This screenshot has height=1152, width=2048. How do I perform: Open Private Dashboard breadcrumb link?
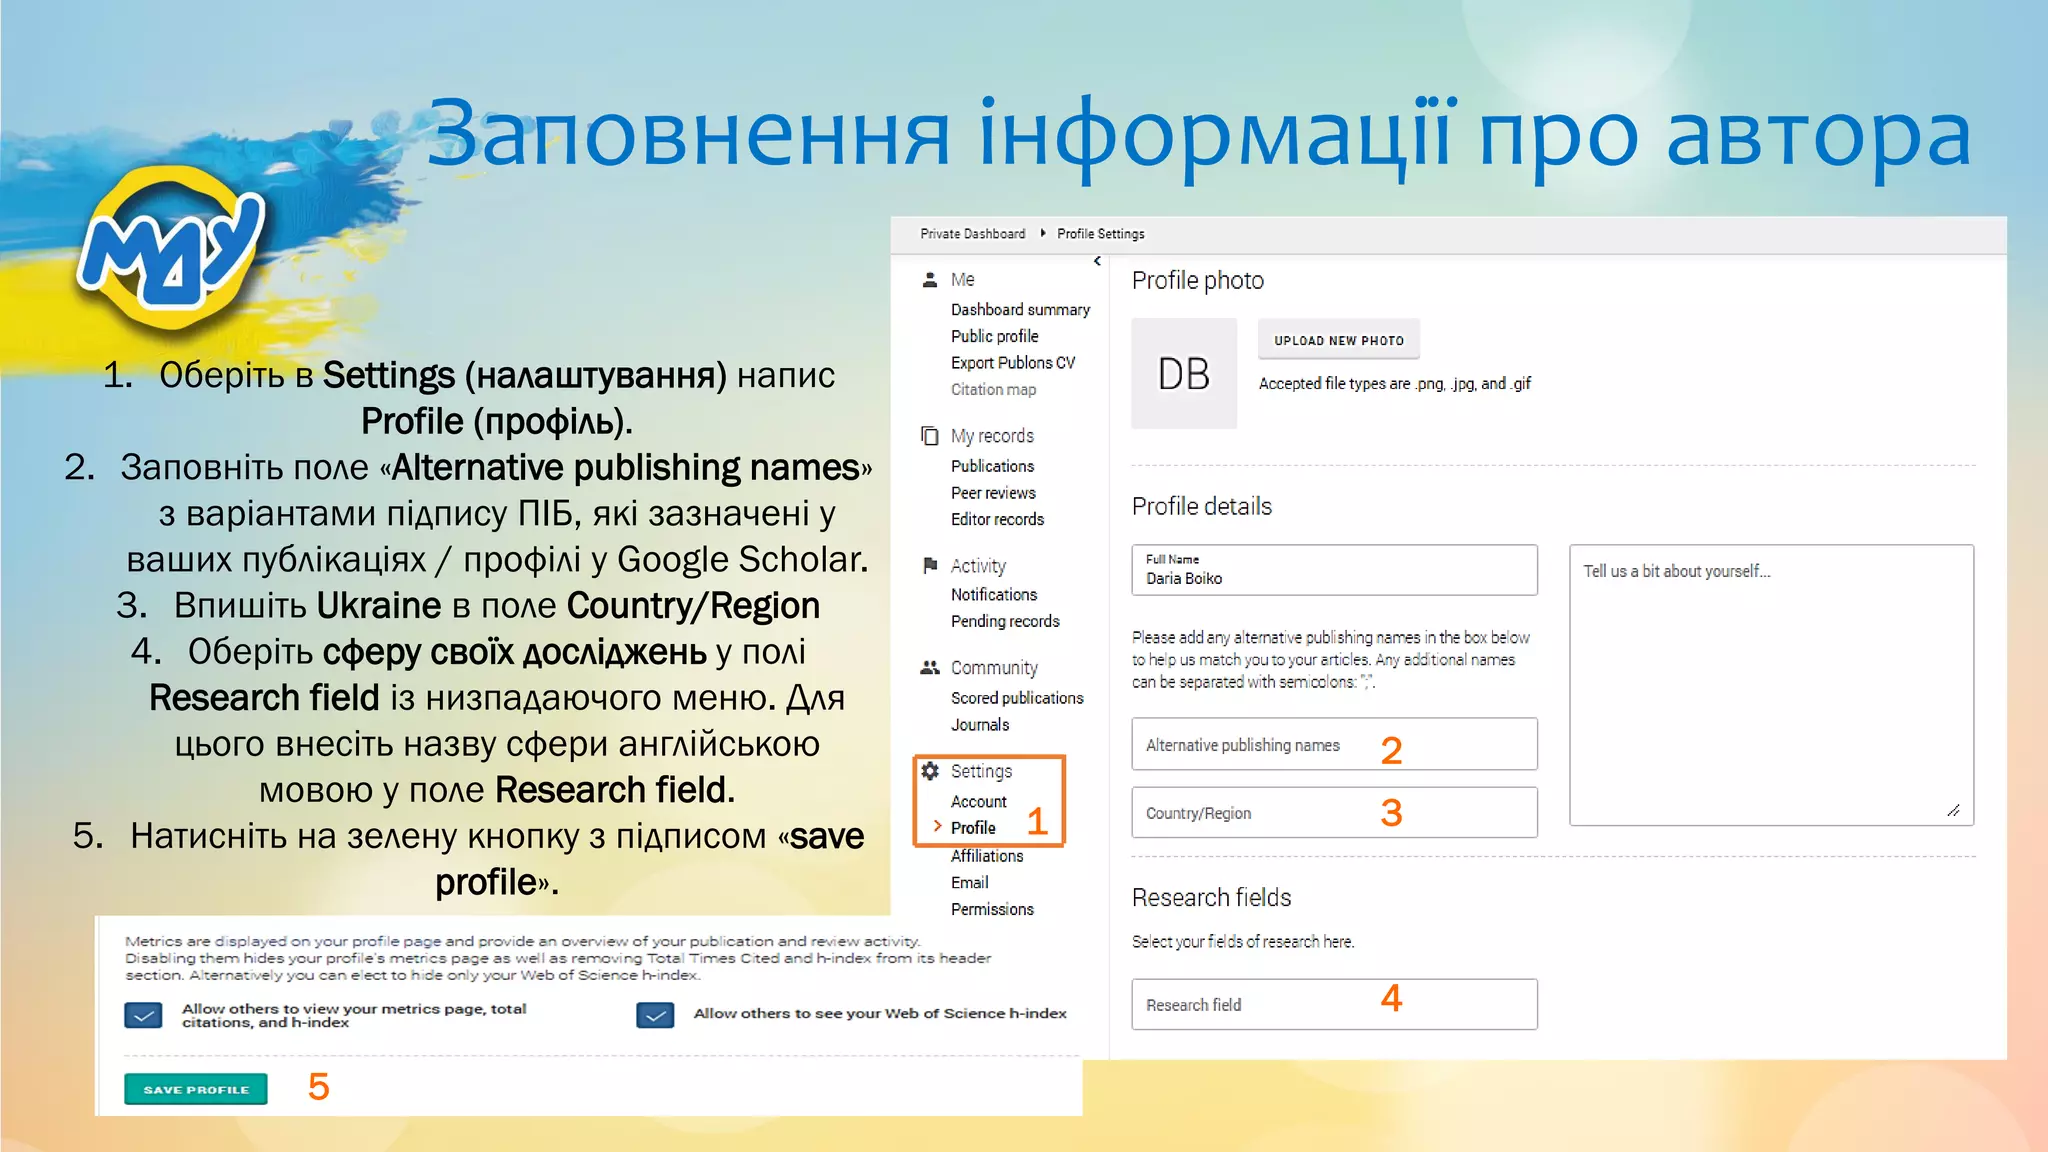973,234
